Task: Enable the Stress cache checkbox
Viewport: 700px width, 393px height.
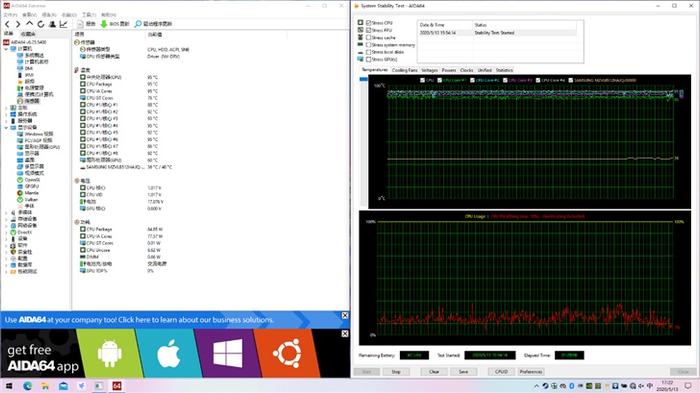Action: click(x=368, y=38)
